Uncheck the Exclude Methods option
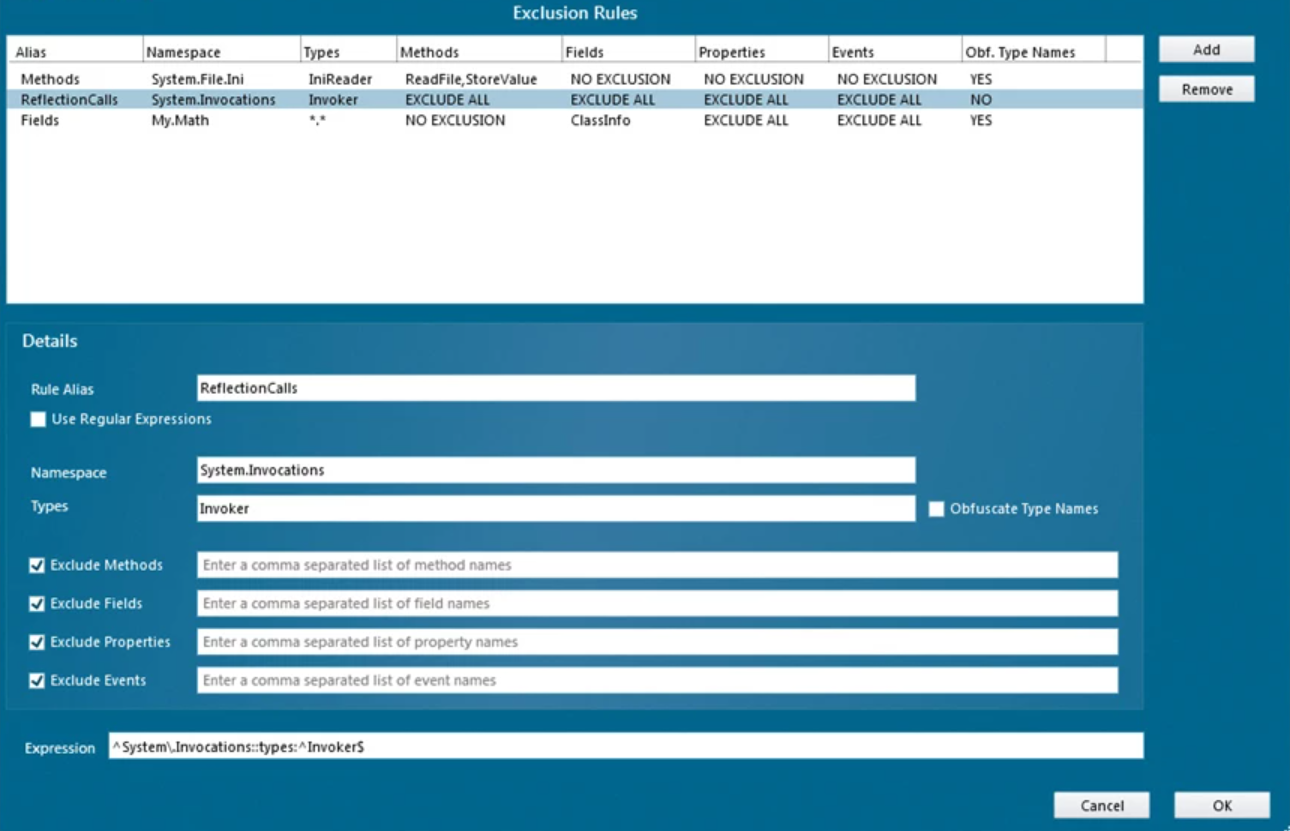 (37, 564)
